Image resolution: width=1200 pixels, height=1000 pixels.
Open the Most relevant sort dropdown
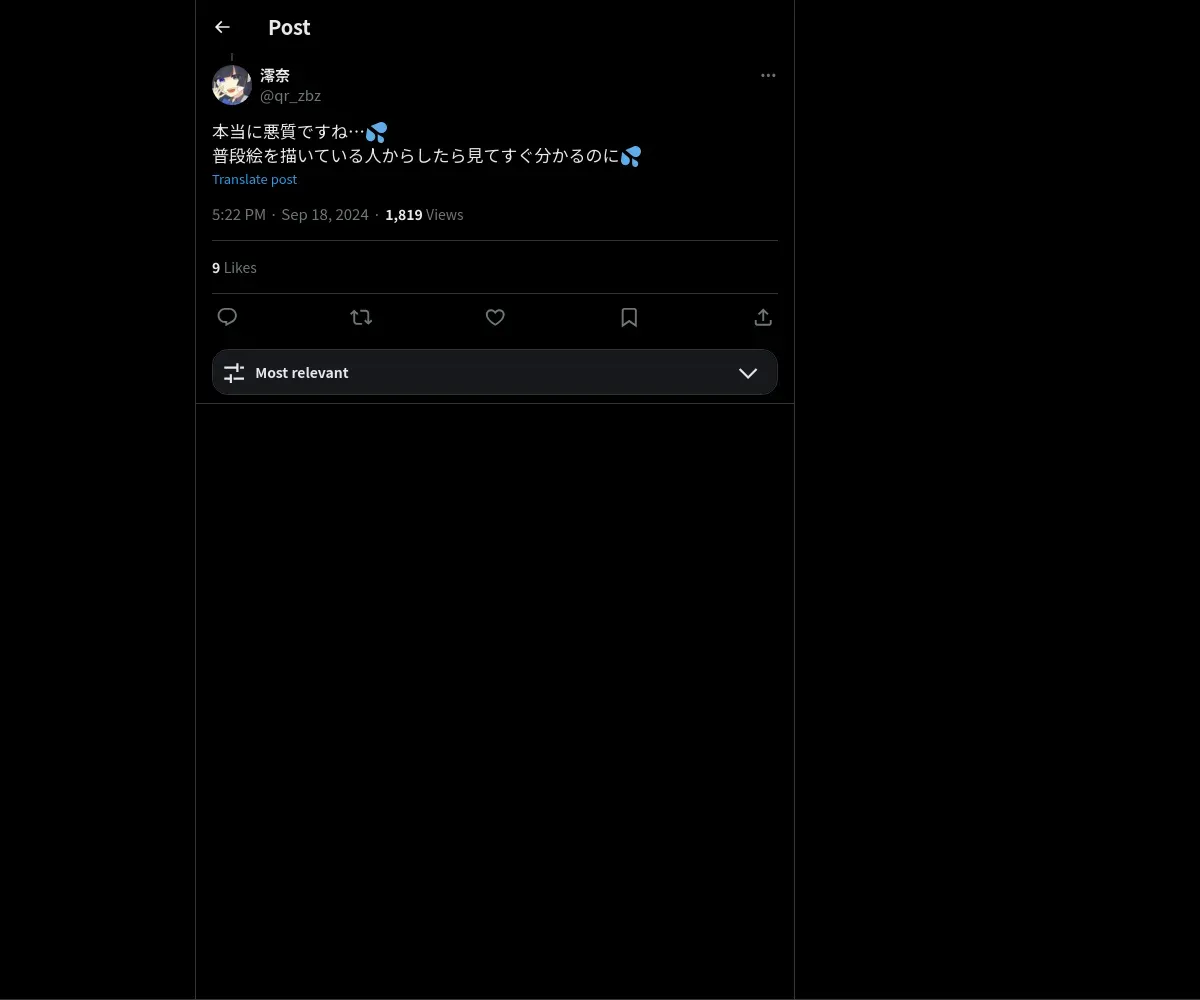[x=495, y=372]
